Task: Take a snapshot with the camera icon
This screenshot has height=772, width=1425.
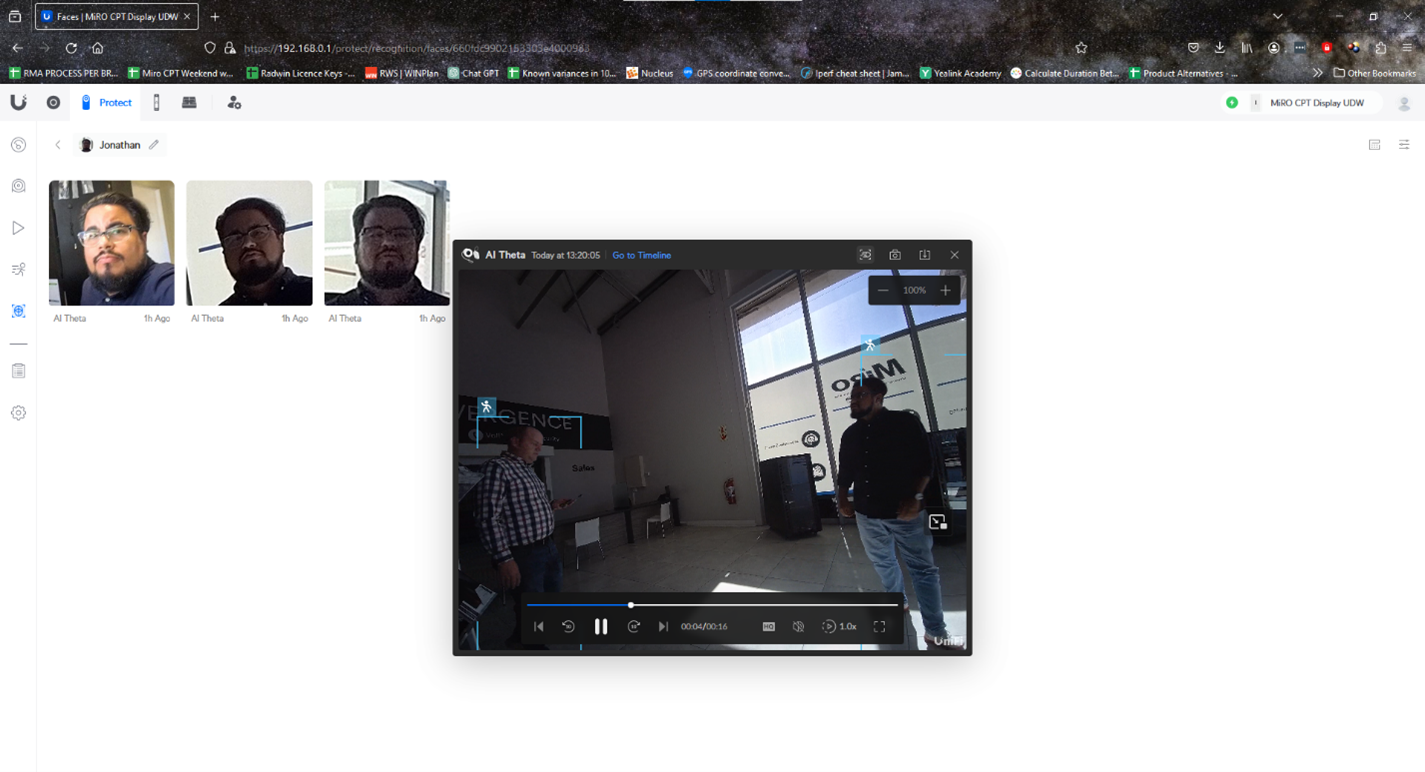Action: (x=895, y=255)
